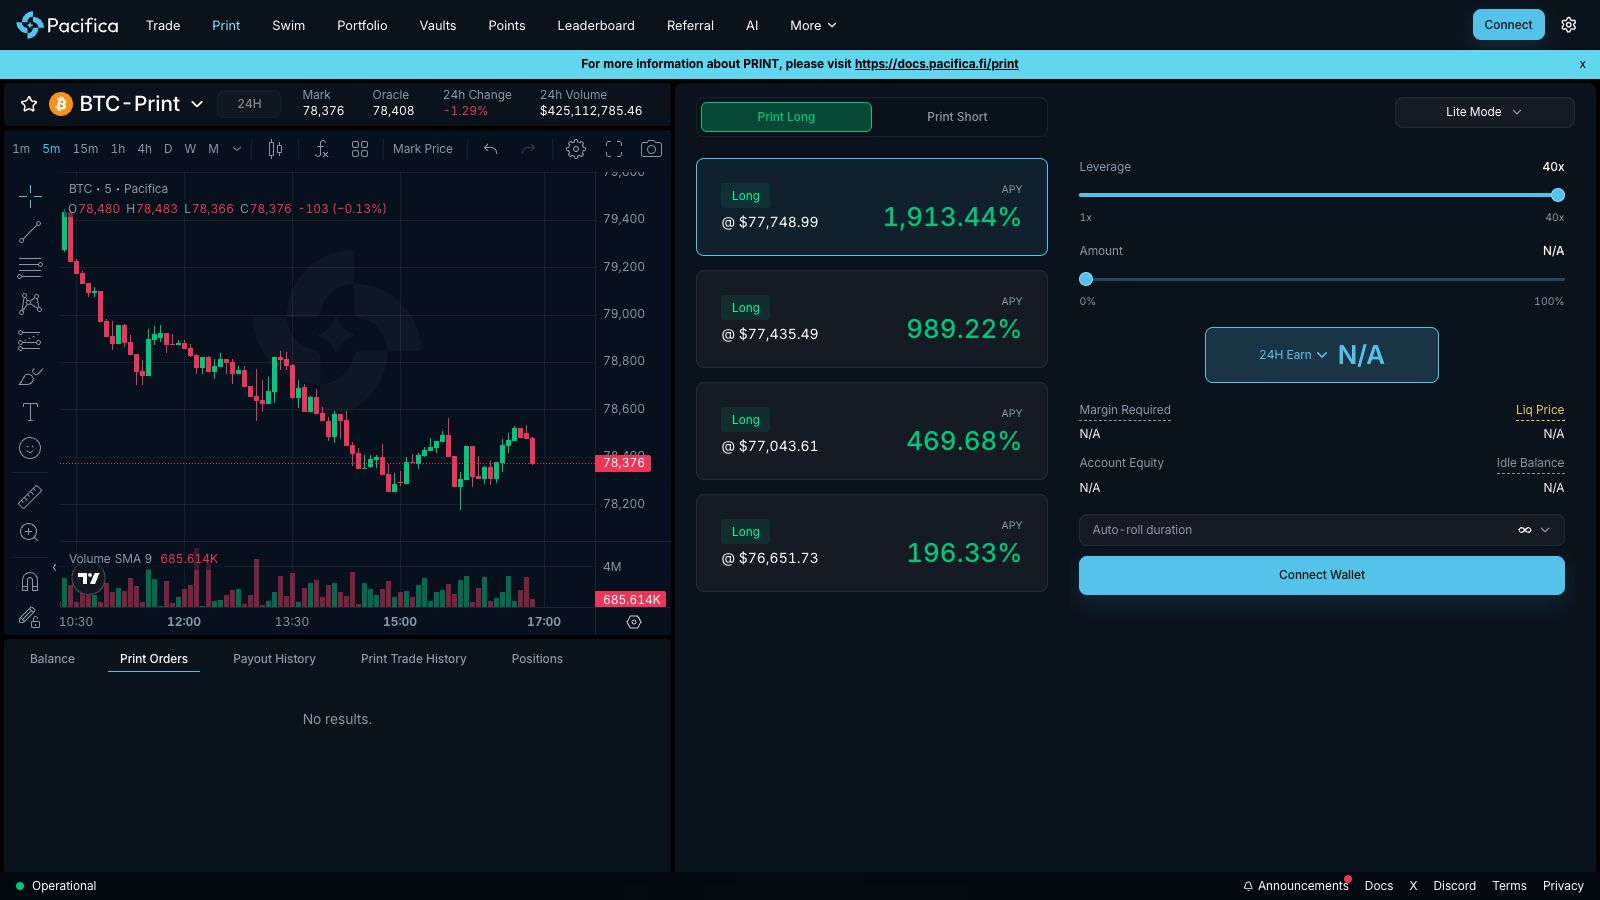Click the Connect button in header
The width and height of the screenshot is (1600, 900).
pos(1508,25)
